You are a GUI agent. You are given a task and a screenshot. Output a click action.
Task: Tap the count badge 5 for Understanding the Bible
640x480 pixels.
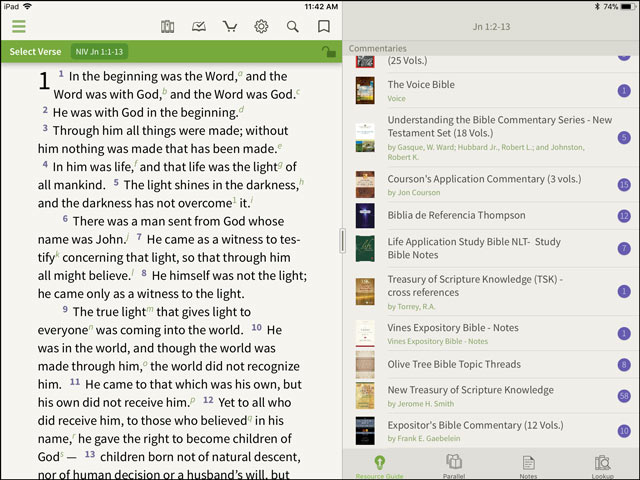pyautogui.click(x=624, y=138)
